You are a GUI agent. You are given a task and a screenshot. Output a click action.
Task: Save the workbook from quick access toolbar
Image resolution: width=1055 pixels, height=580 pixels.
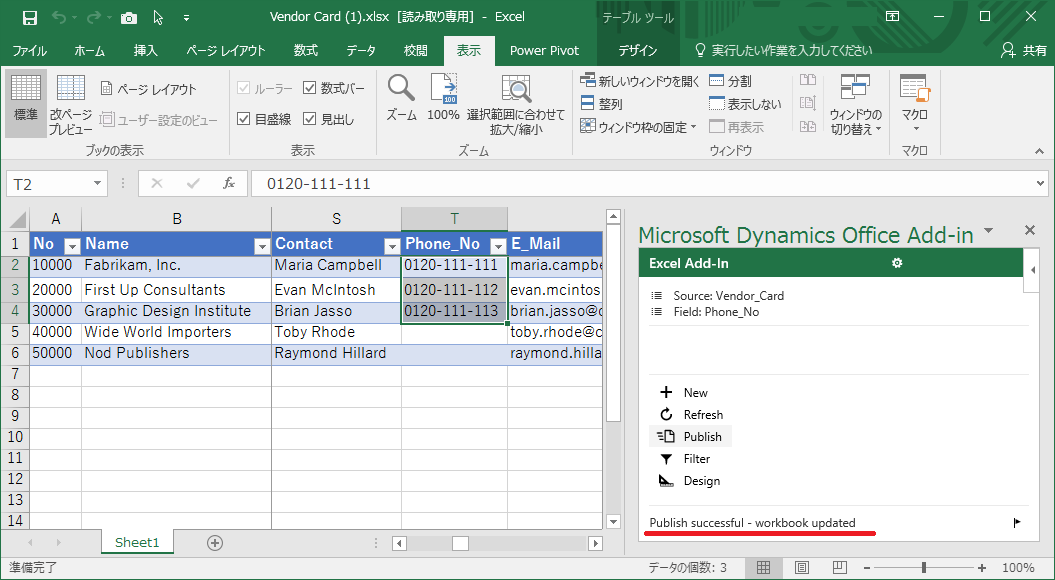pos(30,17)
